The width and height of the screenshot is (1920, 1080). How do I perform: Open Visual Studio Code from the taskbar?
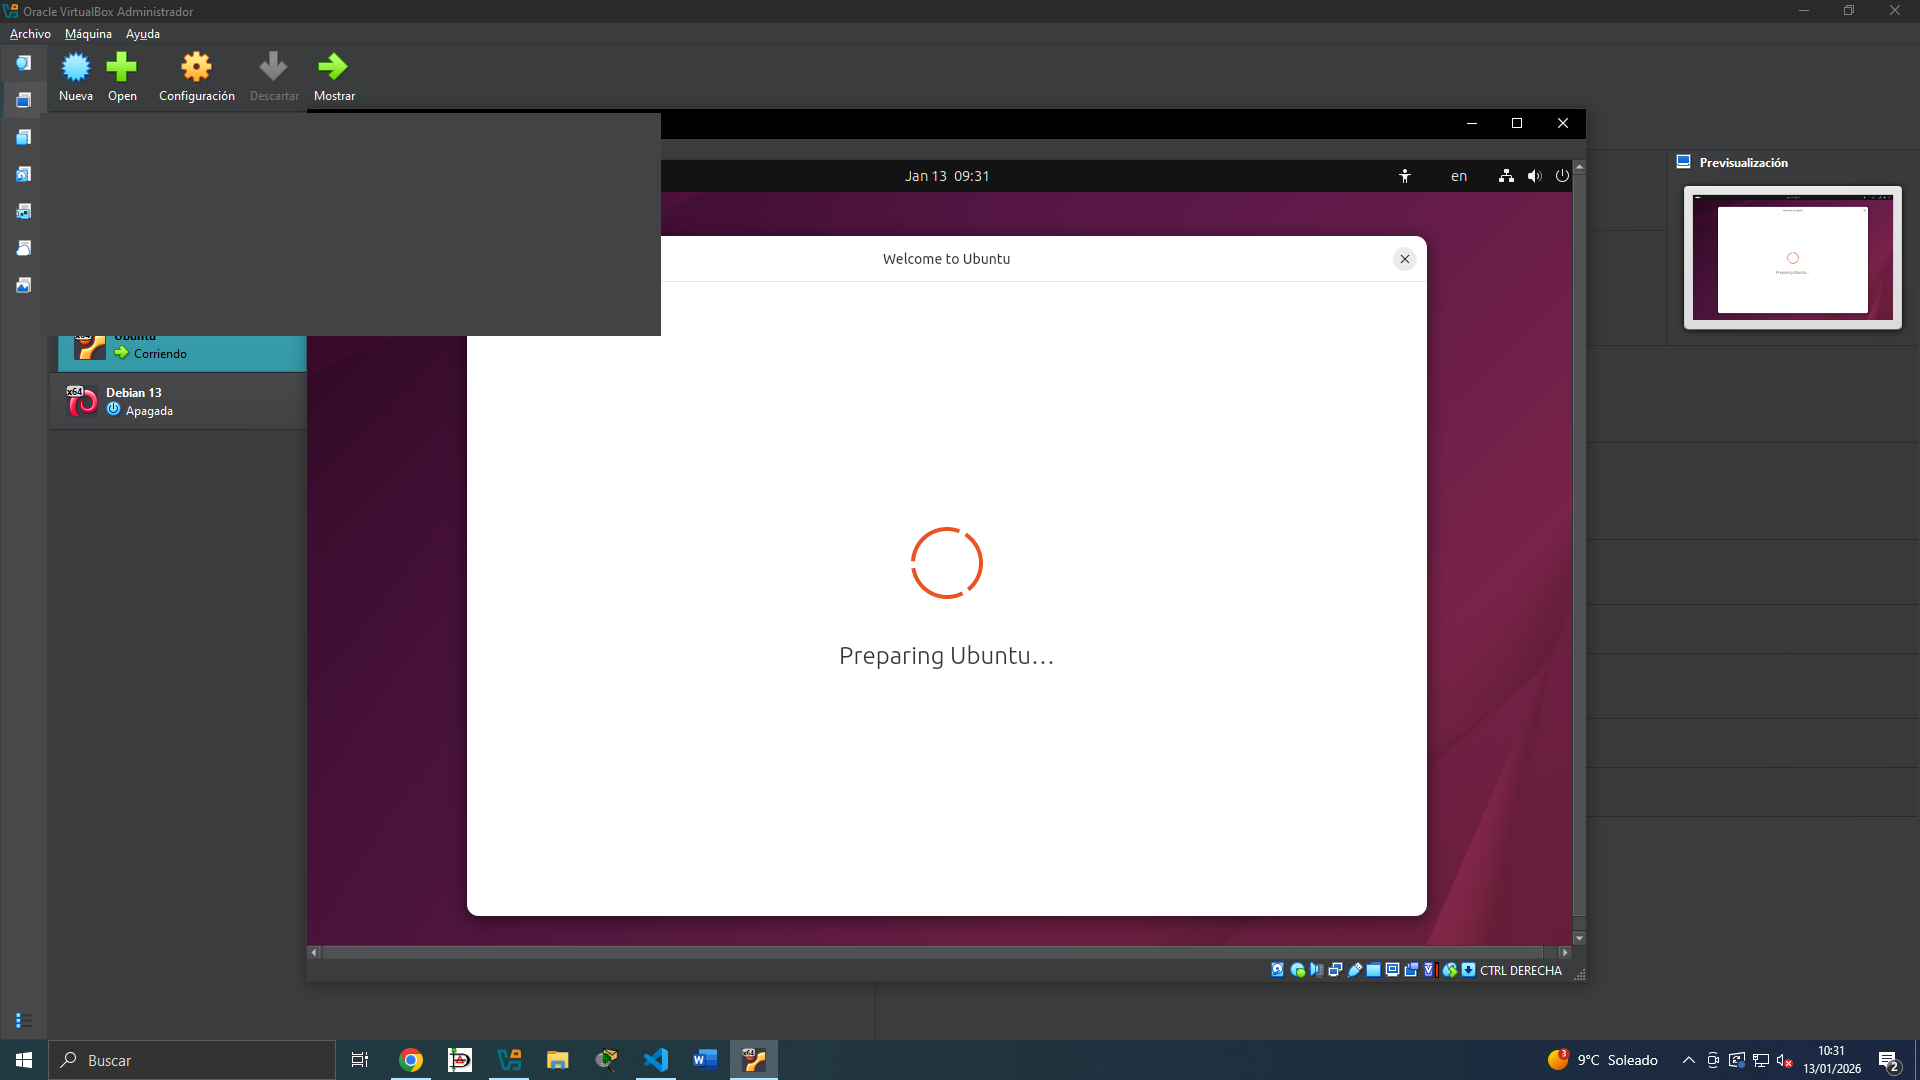656,1060
